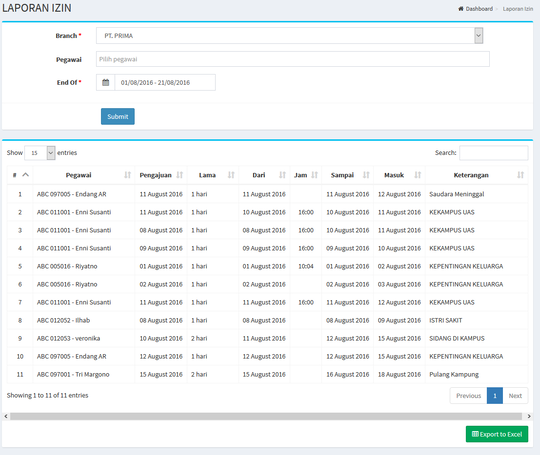Click the Dashboard home icon in breadcrumb

(x=461, y=9)
